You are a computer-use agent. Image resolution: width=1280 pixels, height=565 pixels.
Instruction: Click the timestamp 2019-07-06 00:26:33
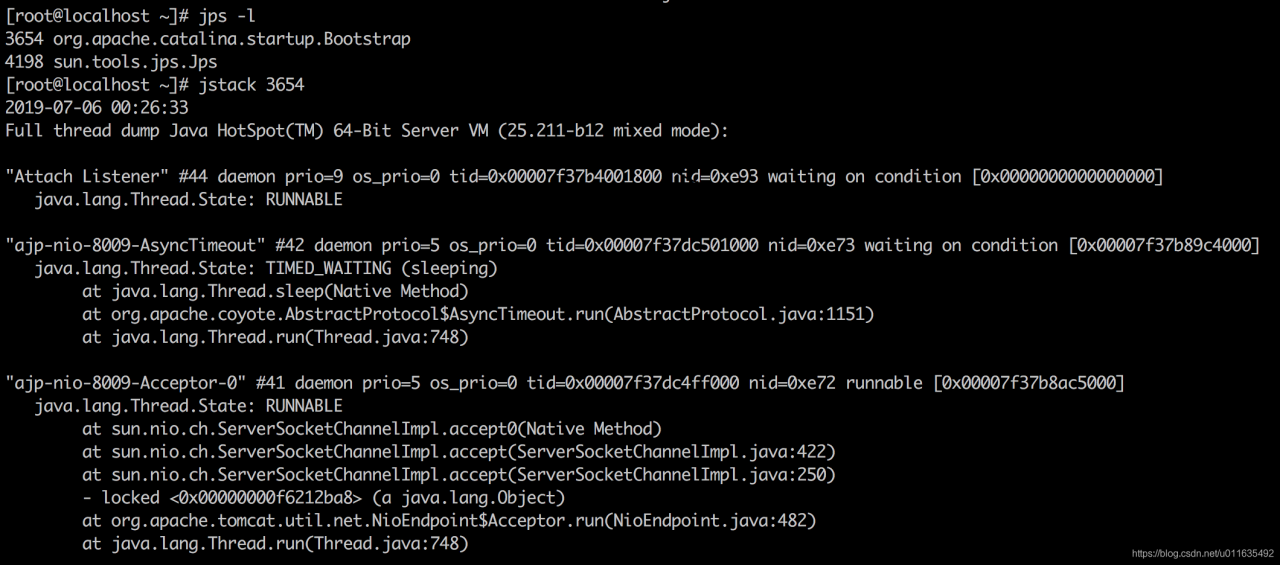[x=96, y=107]
